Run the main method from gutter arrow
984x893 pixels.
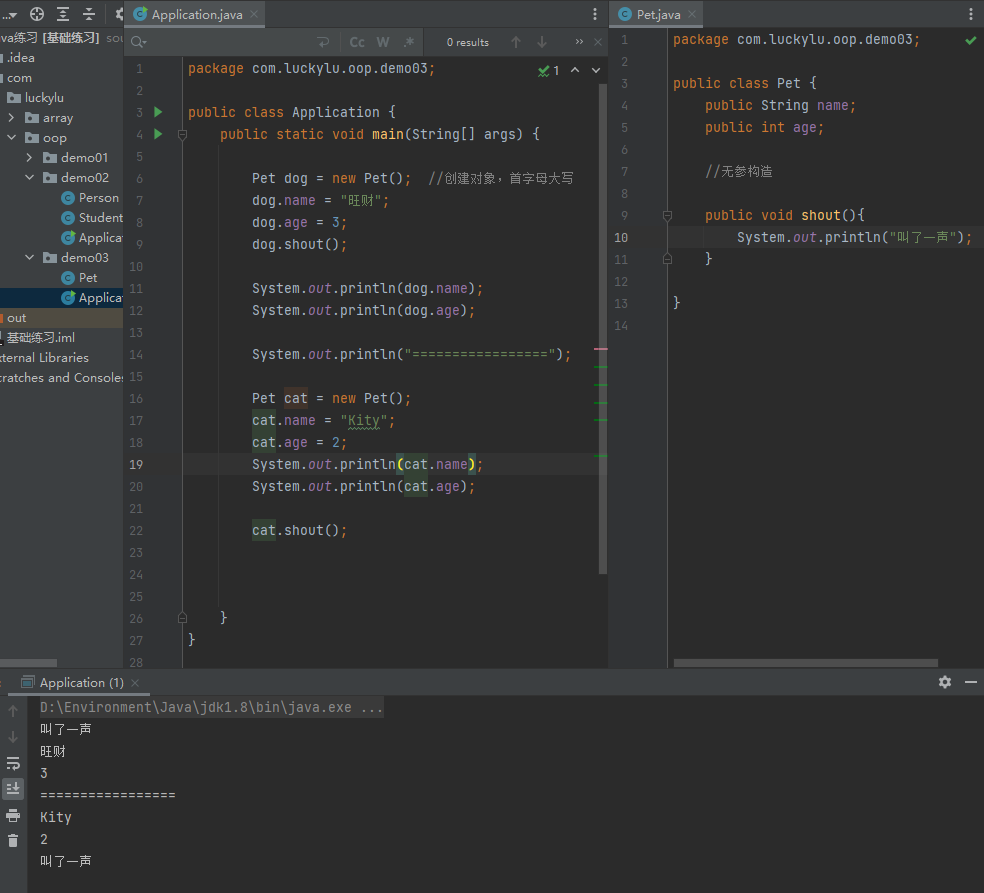click(158, 134)
